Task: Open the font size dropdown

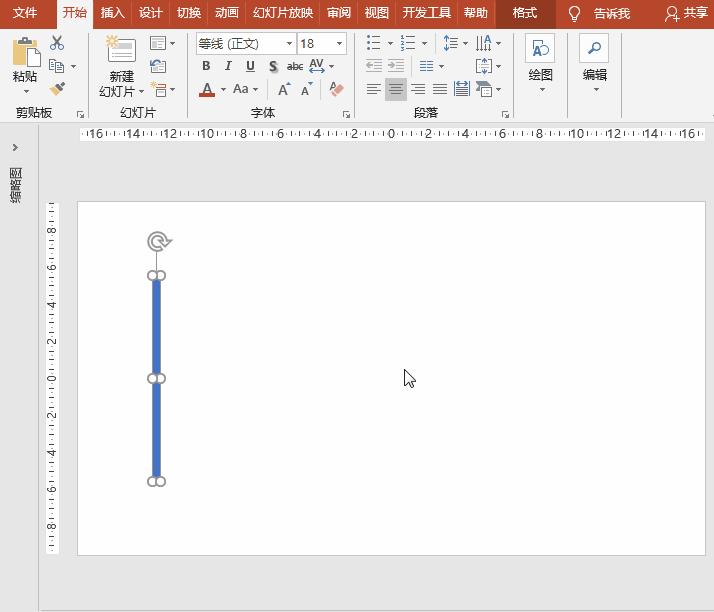Action: (339, 44)
